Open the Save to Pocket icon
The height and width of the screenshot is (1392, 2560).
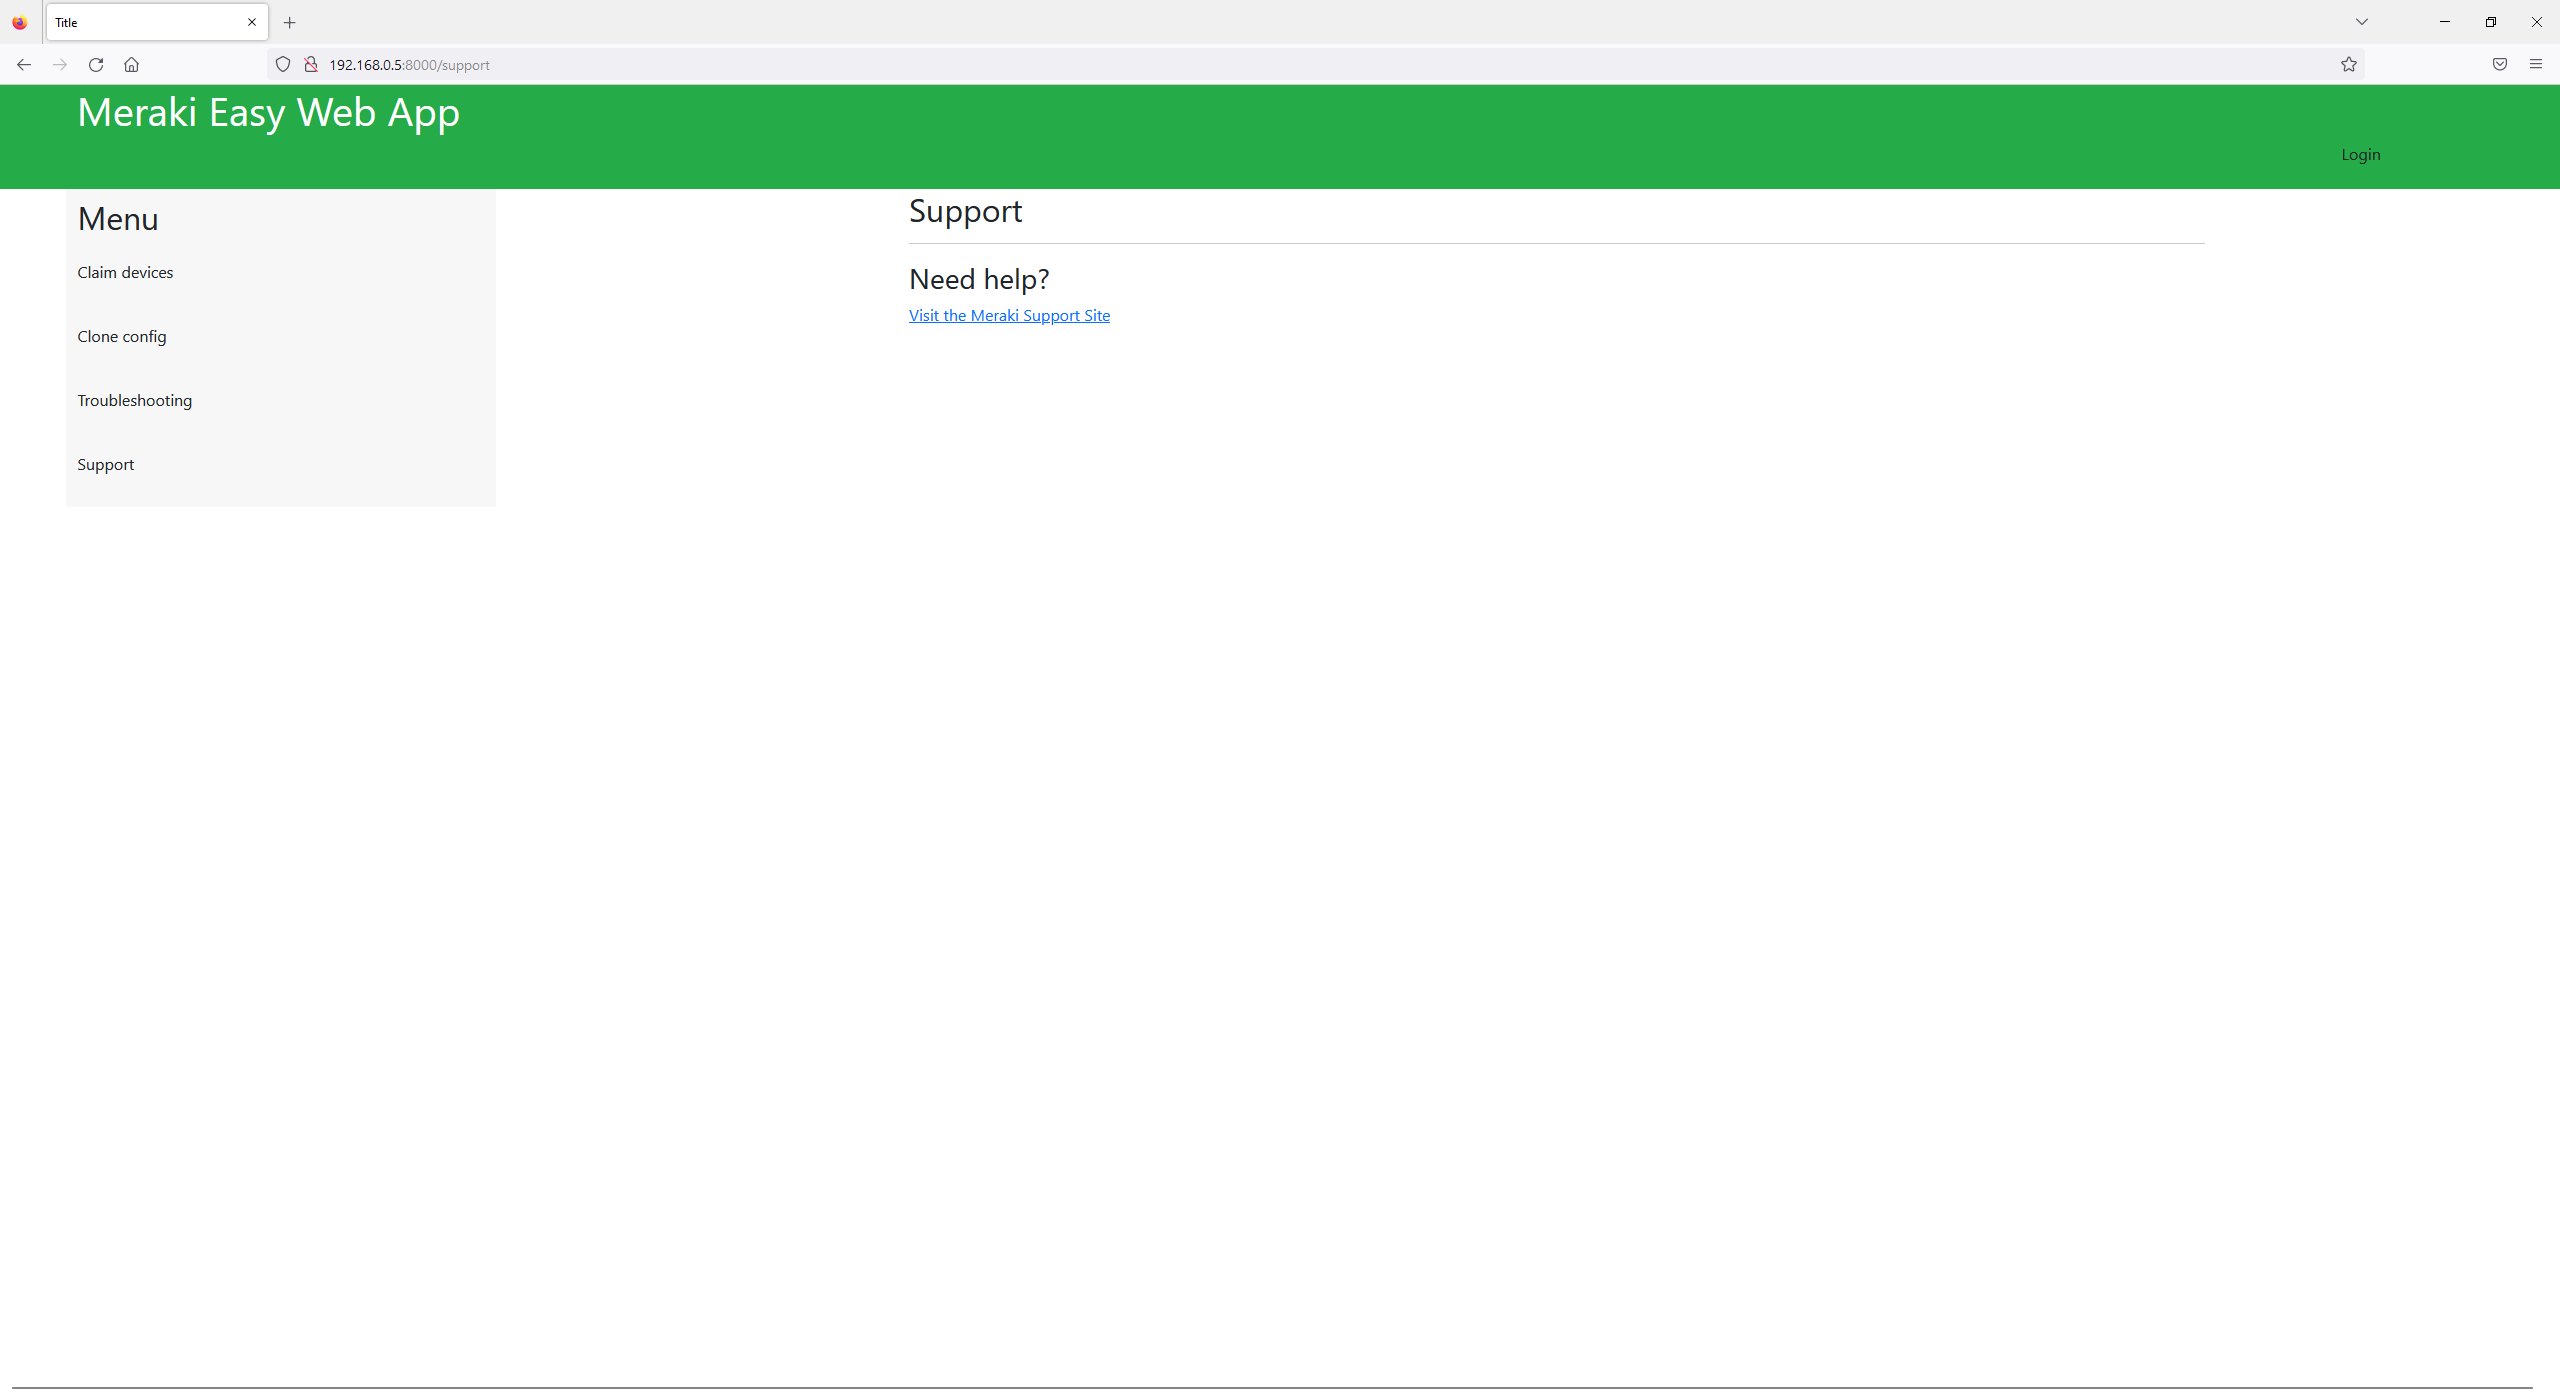pos(2499,65)
